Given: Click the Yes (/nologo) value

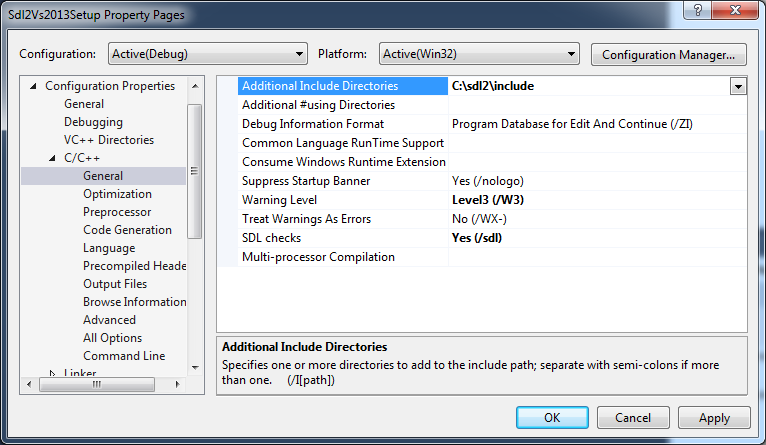Looking at the screenshot, I should click(x=488, y=181).
